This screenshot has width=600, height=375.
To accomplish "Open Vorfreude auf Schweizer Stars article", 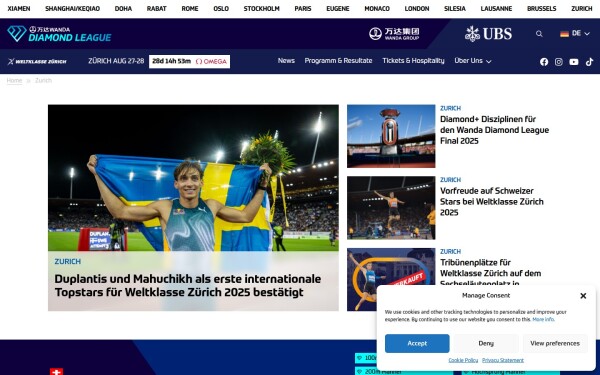I will [x=492, y=201].
